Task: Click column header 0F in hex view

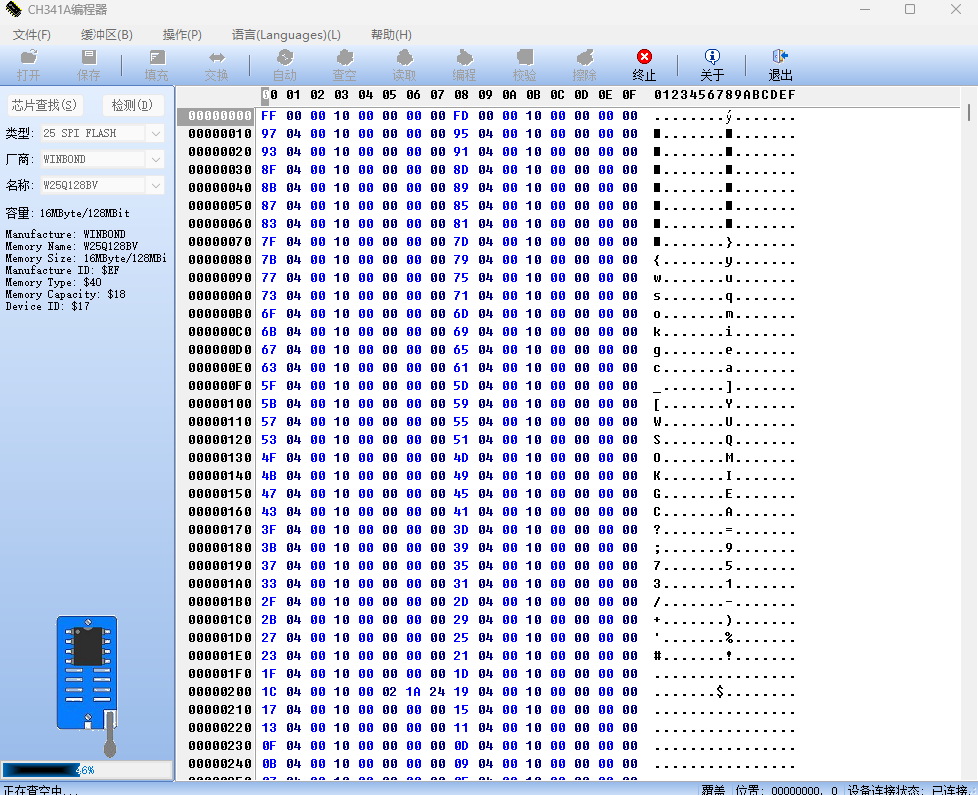Action: (x=629, y=95)
